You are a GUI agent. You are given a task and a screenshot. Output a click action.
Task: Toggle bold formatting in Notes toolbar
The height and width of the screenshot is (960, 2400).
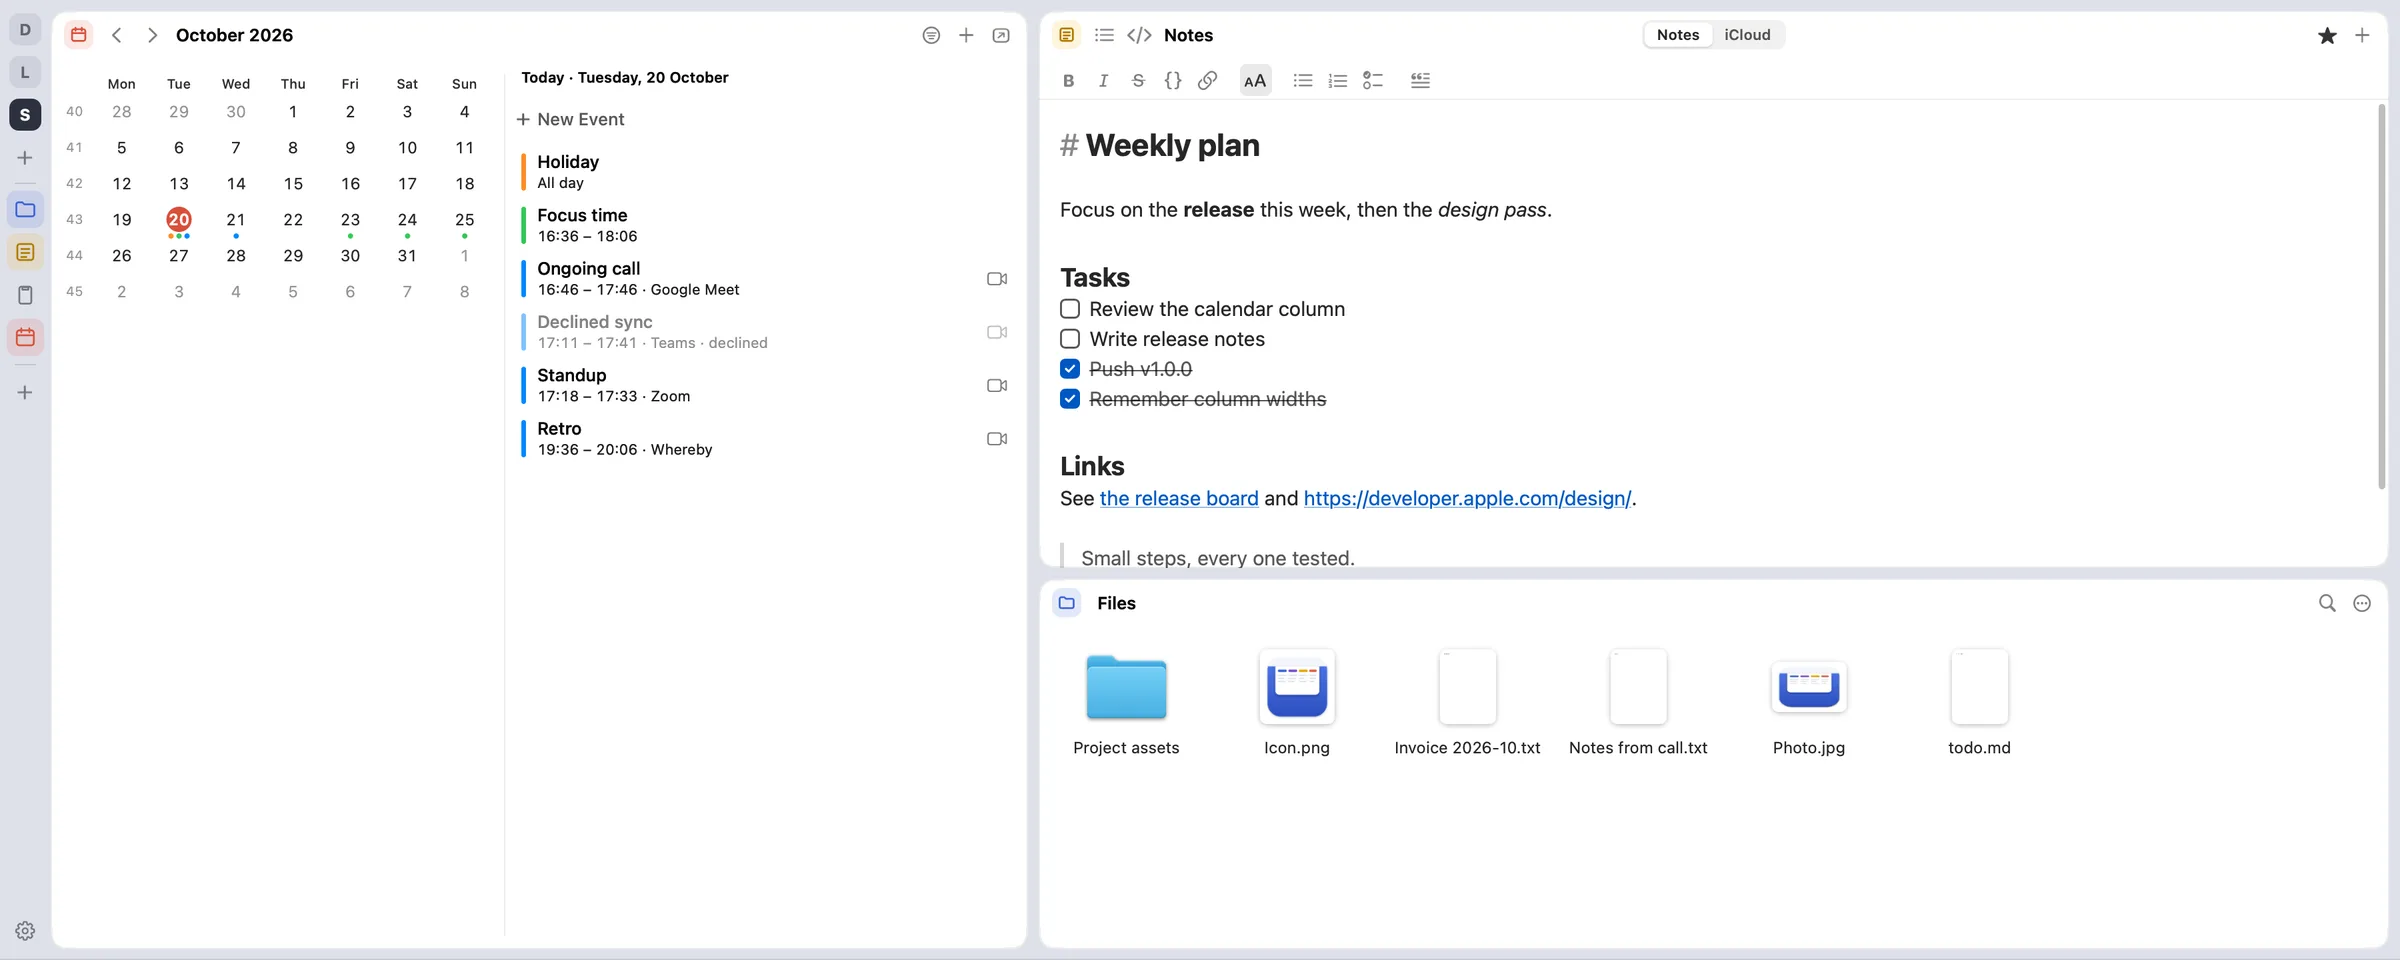pyautogui.click(x=1068, y=81)
